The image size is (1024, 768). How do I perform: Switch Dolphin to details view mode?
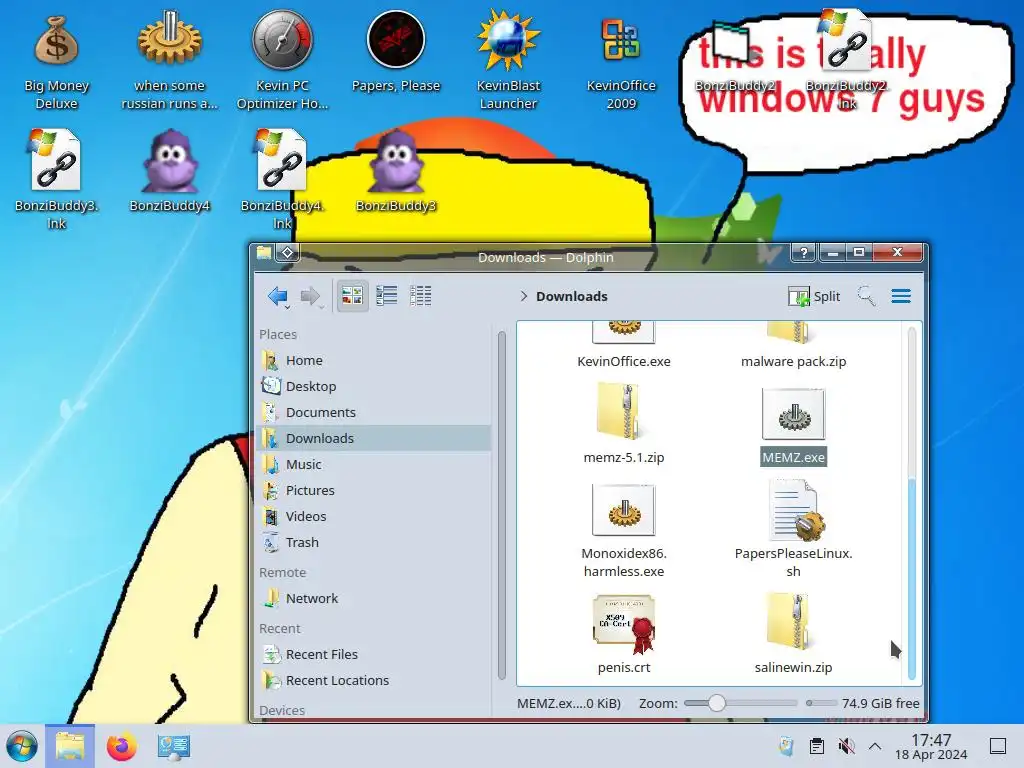point(421,296)
